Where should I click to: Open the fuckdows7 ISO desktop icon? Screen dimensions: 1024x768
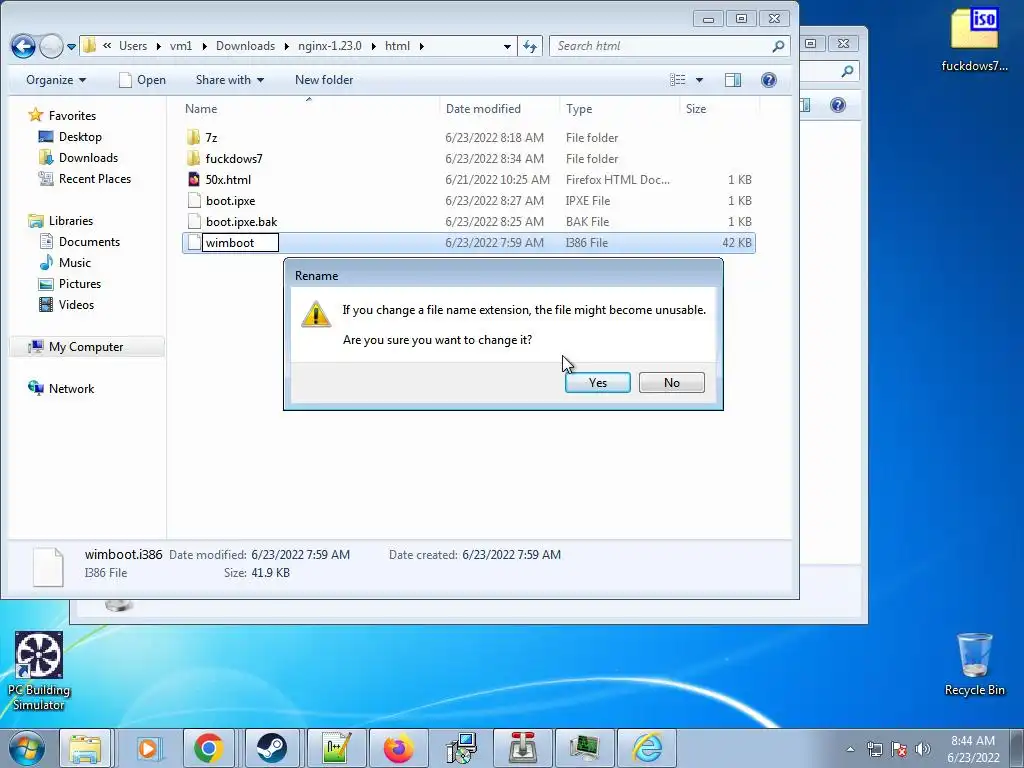(x=974, y=39)
